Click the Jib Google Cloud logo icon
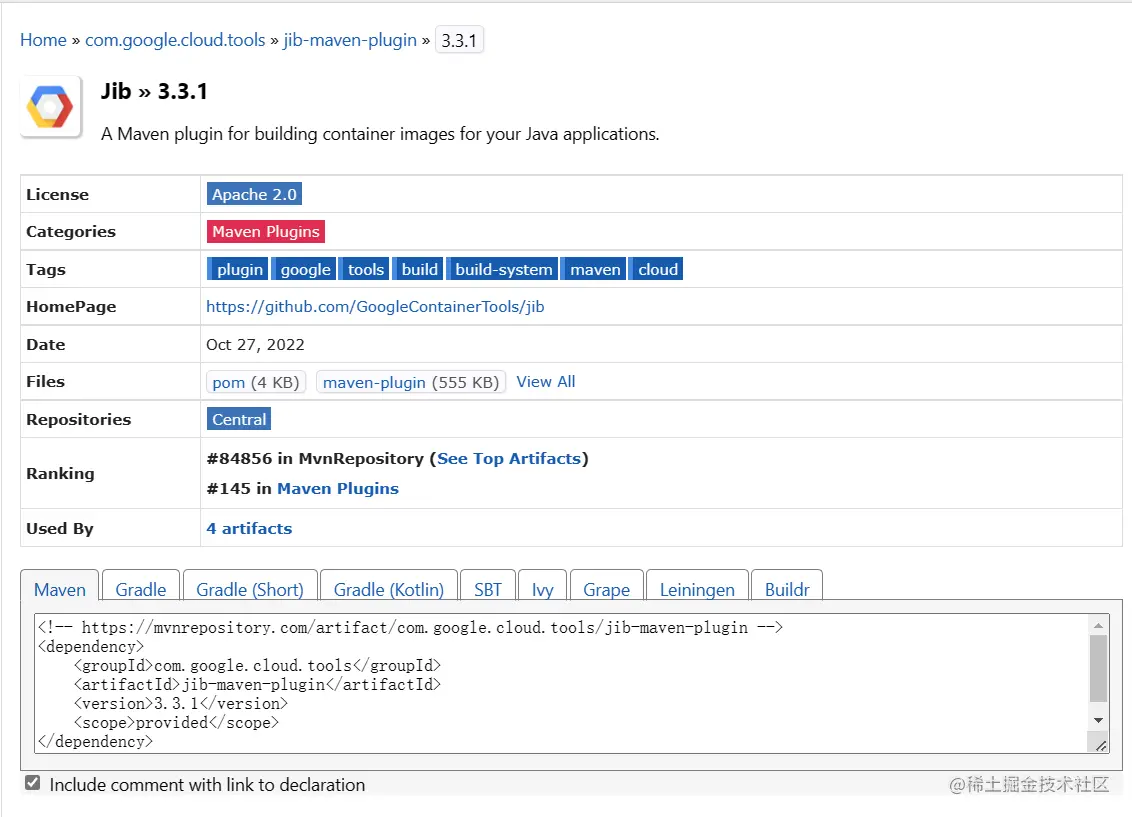 coord(51,107)
